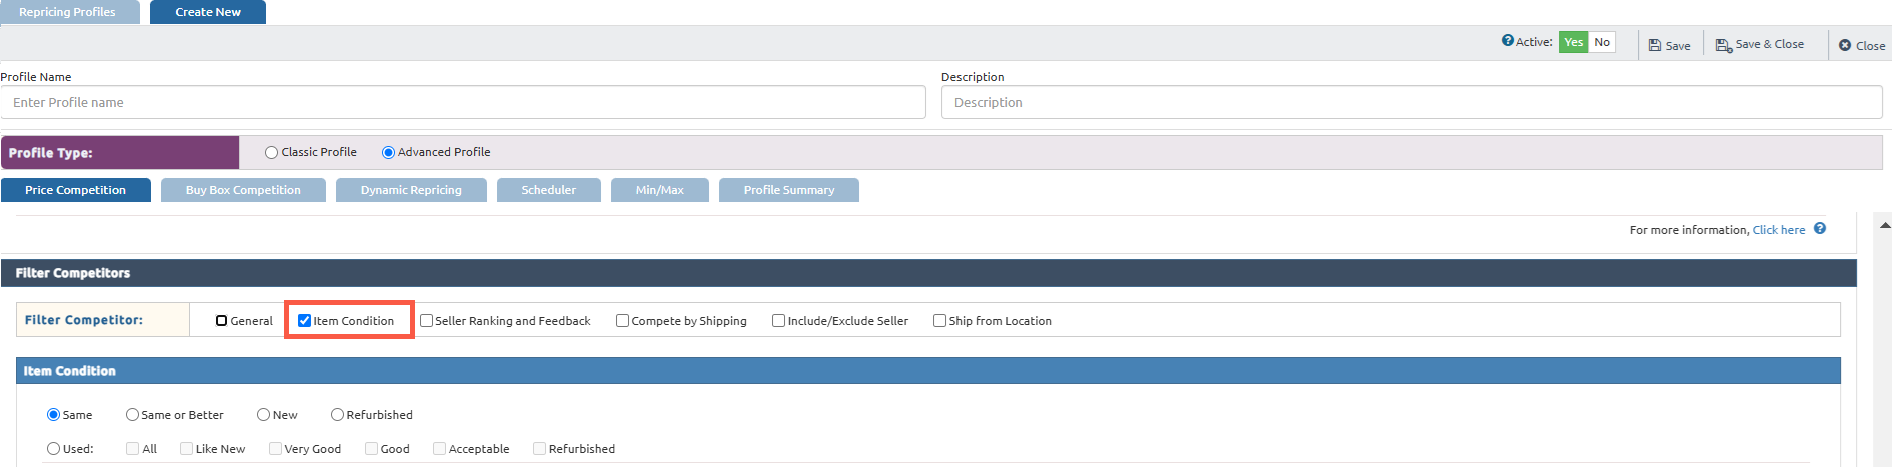1892x467 pixels.
Task: Check the Compete by Shipping option
Action: 623,321
